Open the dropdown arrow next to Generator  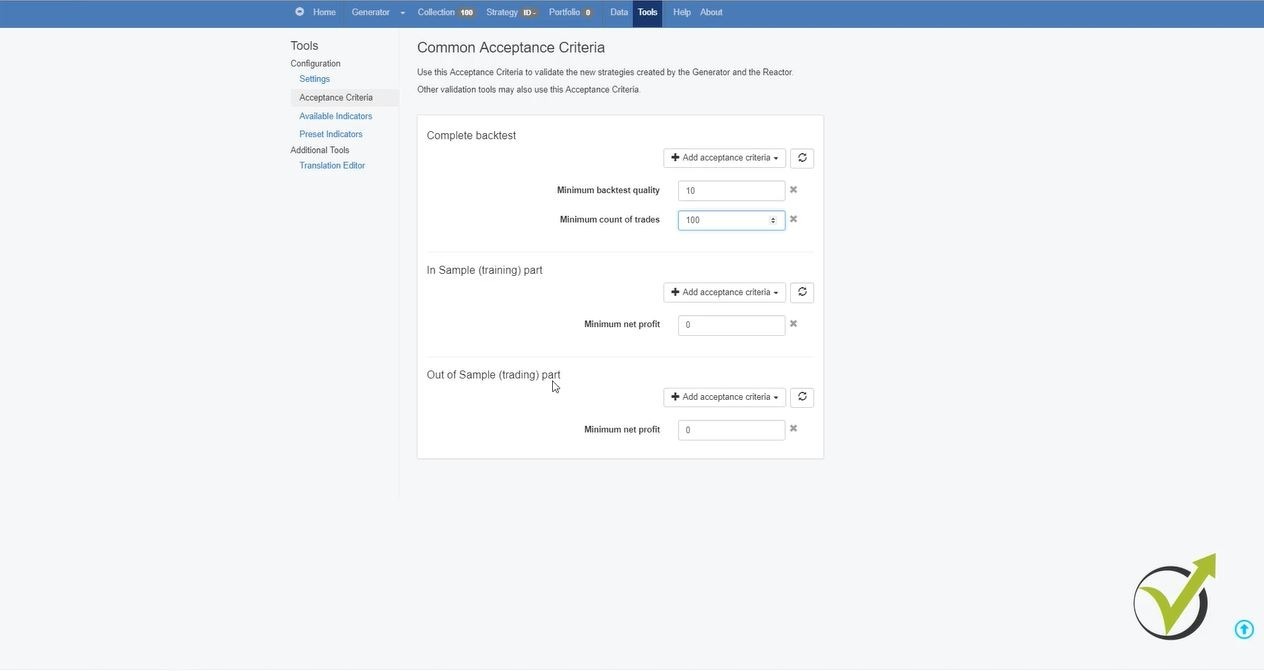(x=403, y=13)
